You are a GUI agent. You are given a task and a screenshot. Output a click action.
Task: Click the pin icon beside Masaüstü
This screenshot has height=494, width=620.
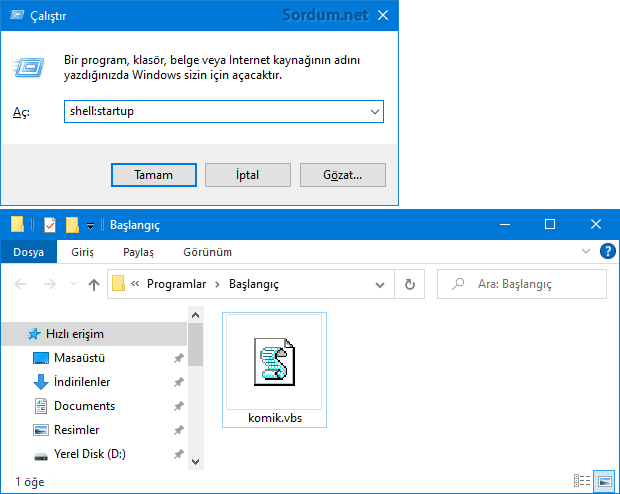click(x=179, y=358)
